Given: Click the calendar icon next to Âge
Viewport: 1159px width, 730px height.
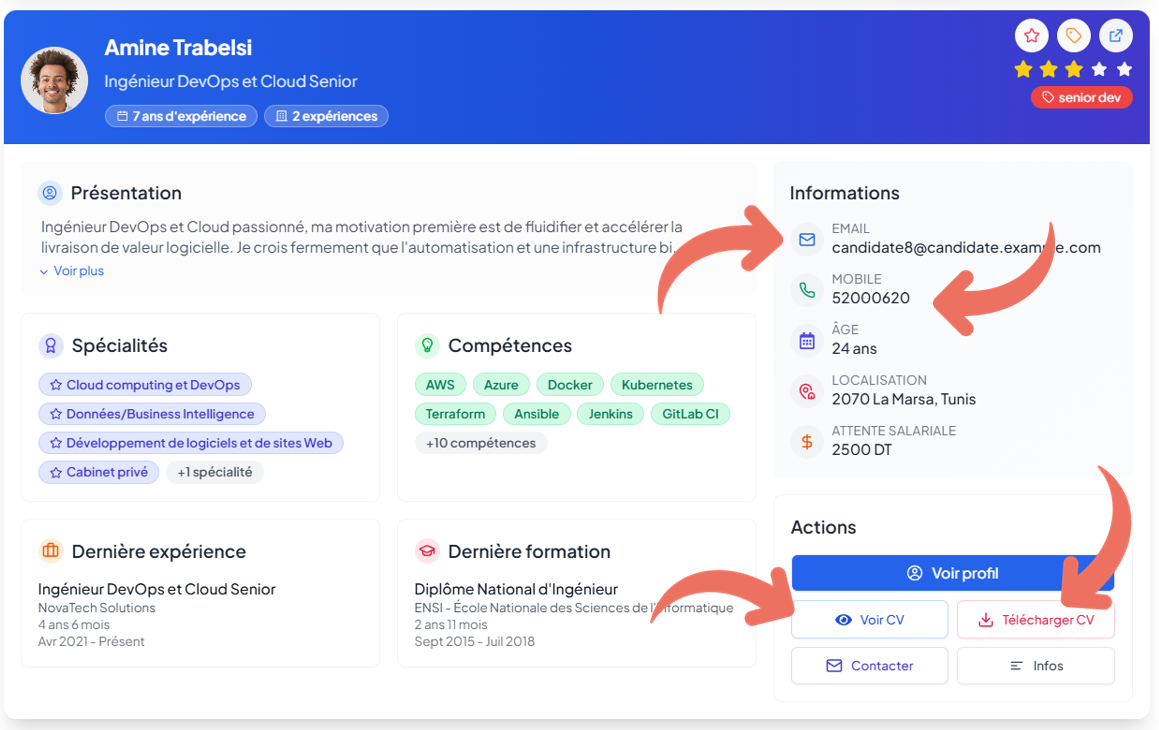Looking at the screenshot, I should tap(807, 340).
